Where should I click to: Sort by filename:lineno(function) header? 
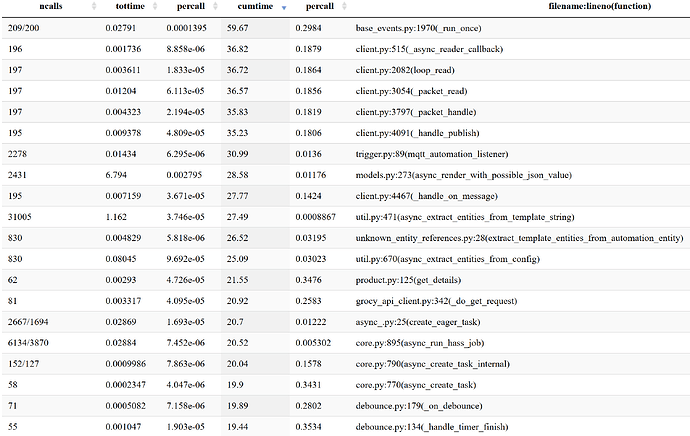tap(599, 6)
